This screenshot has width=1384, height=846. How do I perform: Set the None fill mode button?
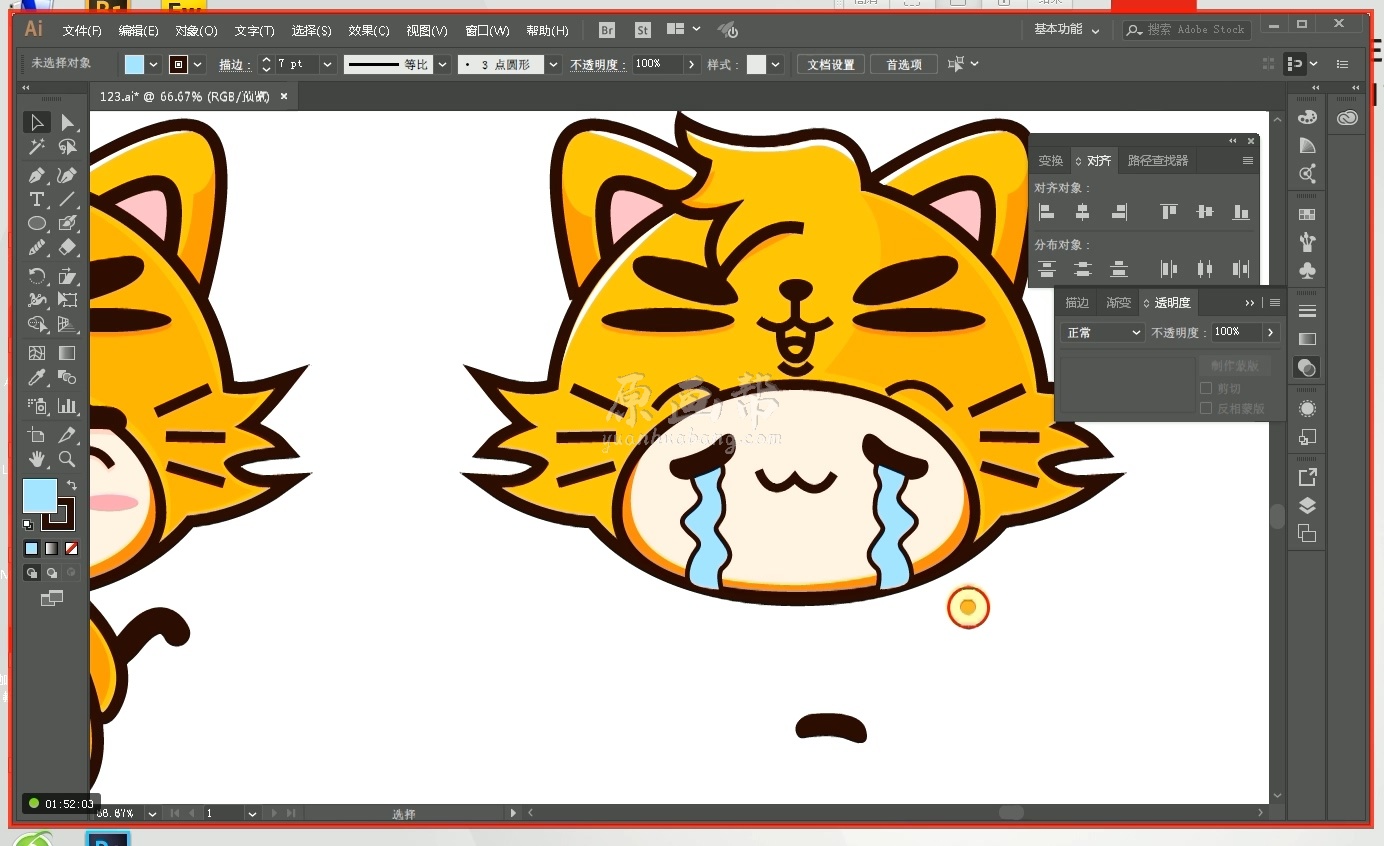pyautogui.click(x=71, y=548)
